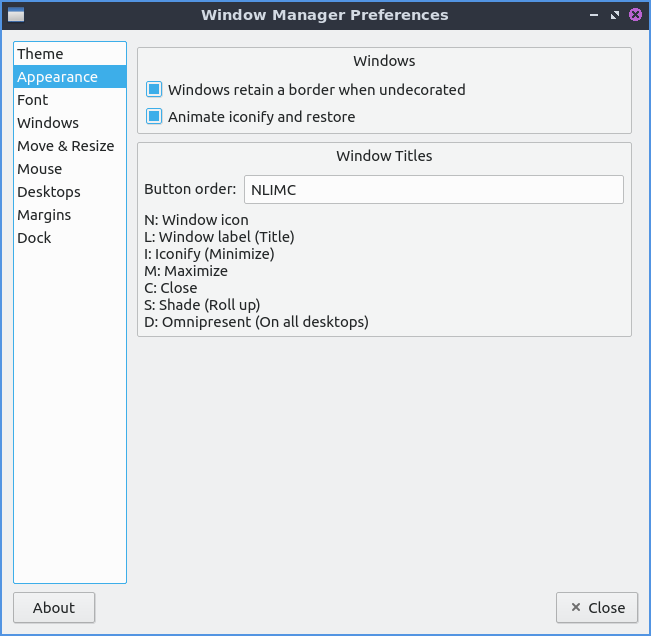Open the Font settings page

point(33,100)
